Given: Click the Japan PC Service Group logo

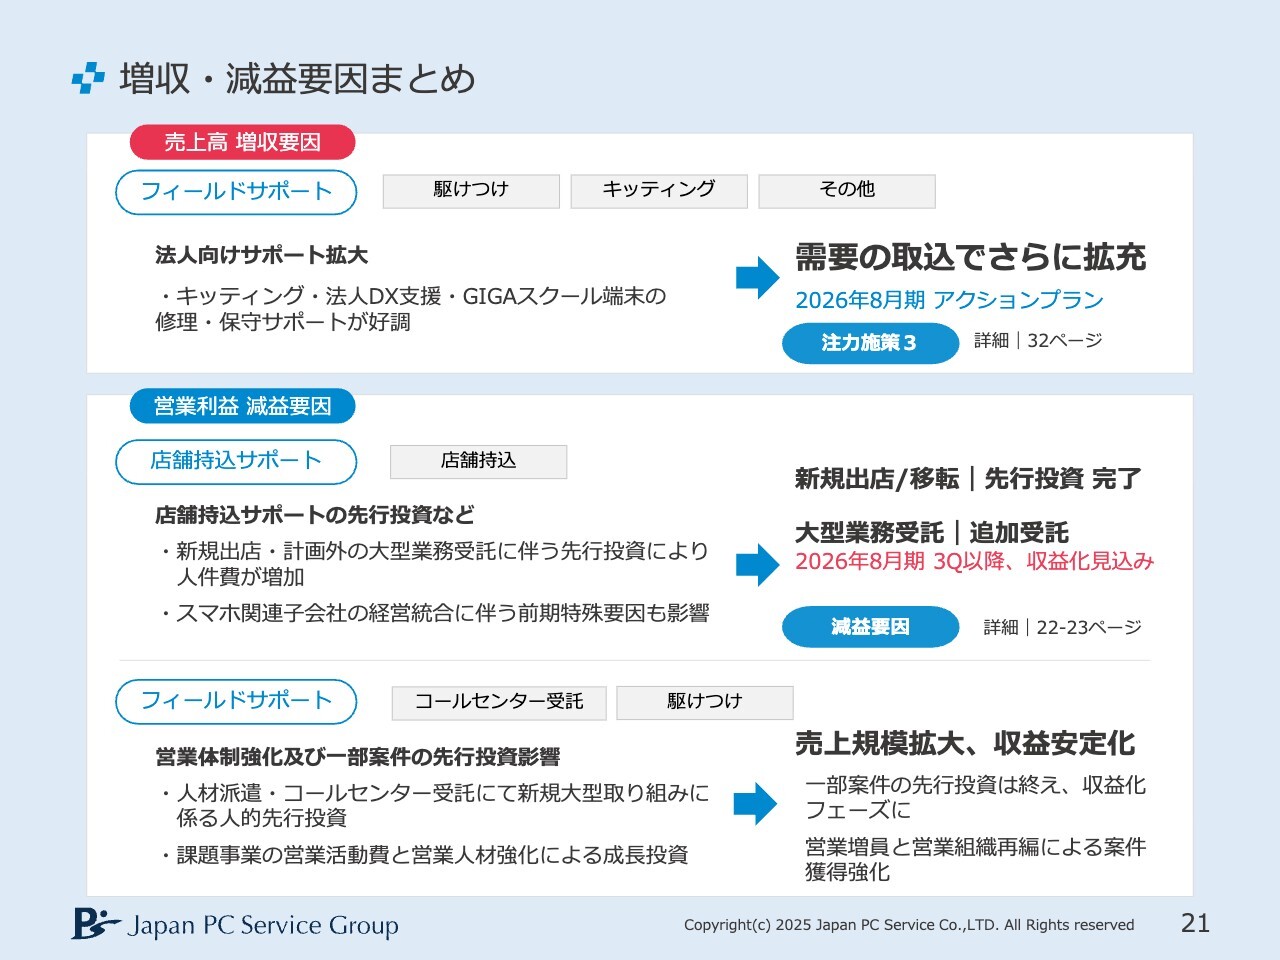Looking at the screenshot, I should (235, 924).
